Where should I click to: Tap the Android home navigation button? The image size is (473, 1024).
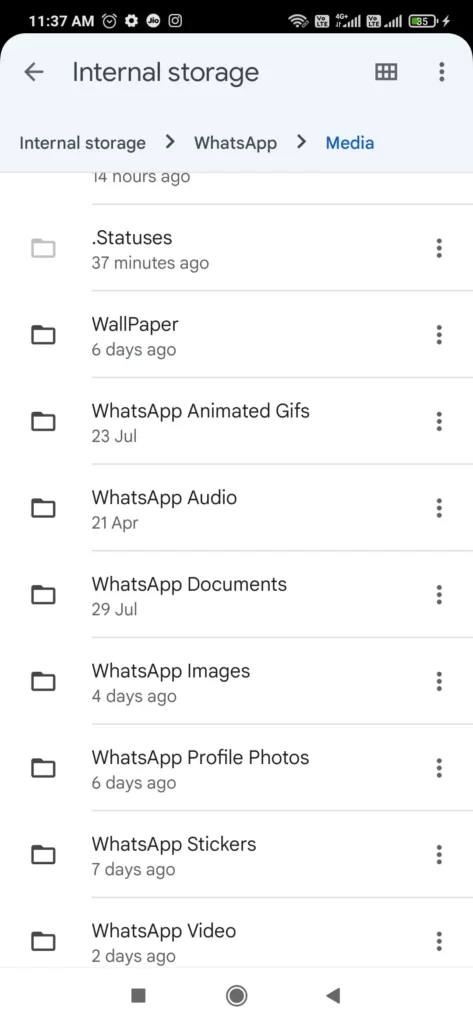tap(236, 995)
